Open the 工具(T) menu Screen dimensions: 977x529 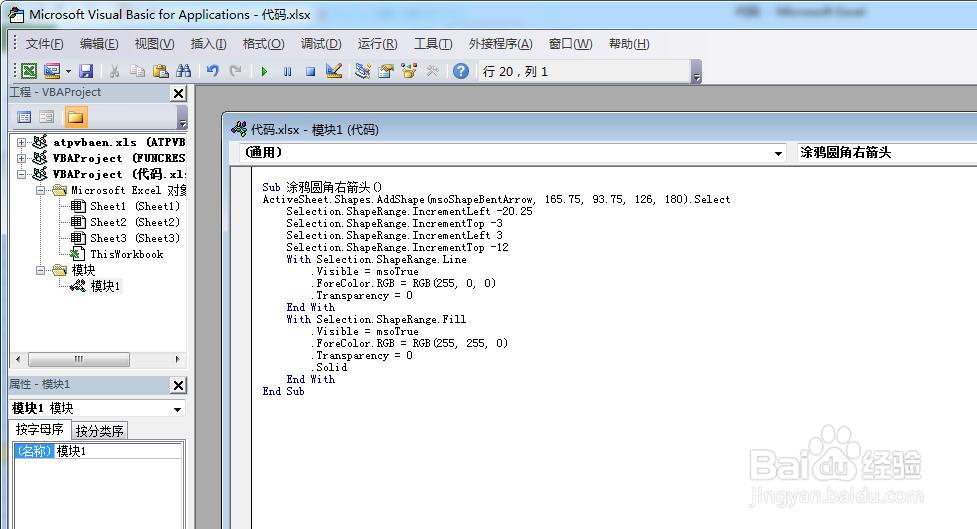pos(433,44)
